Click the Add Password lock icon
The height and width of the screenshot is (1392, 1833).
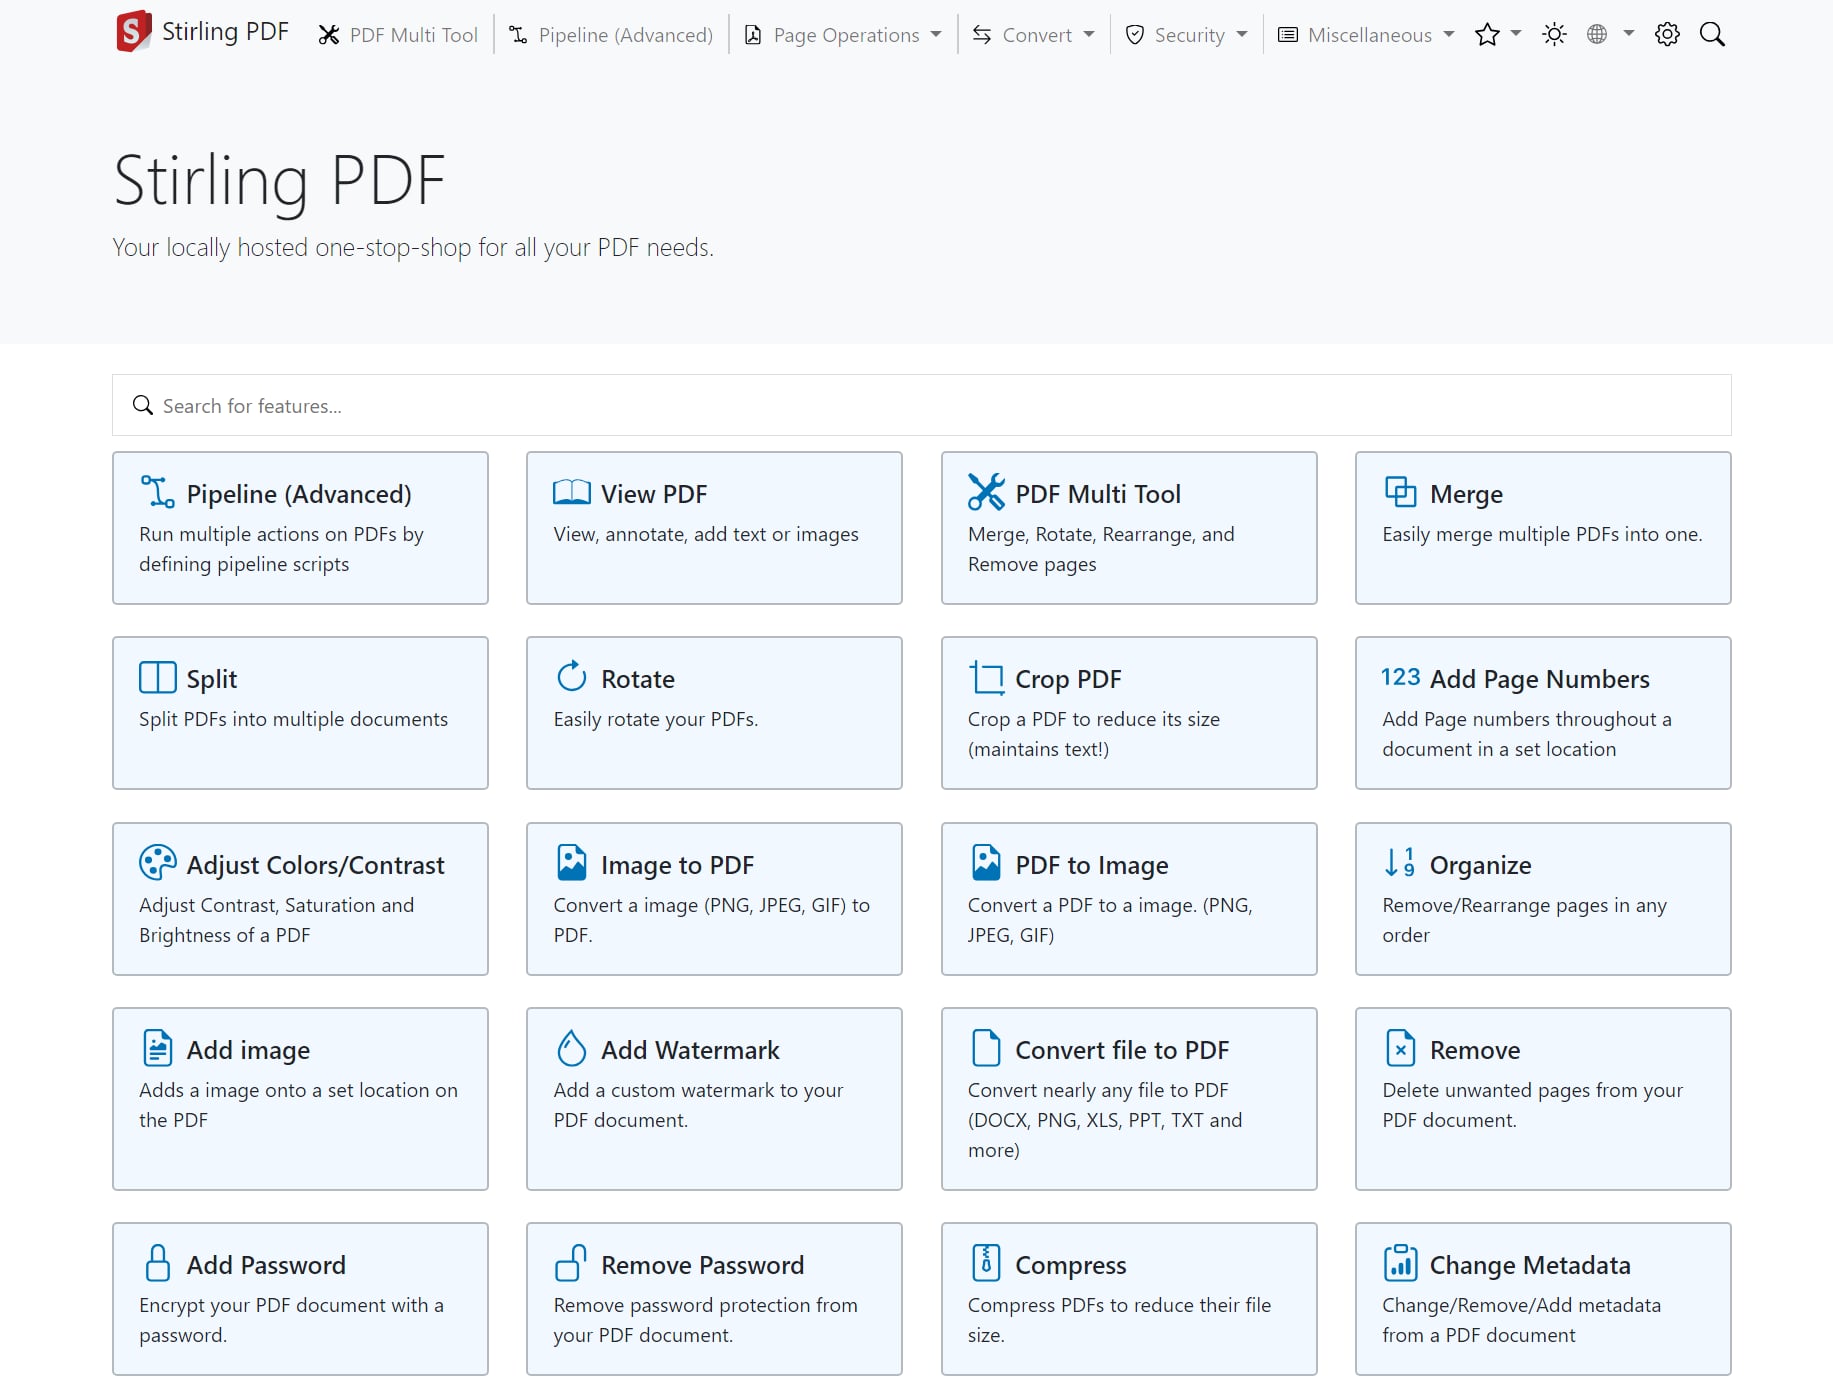pyautogui.click(x=157, y=1263)
